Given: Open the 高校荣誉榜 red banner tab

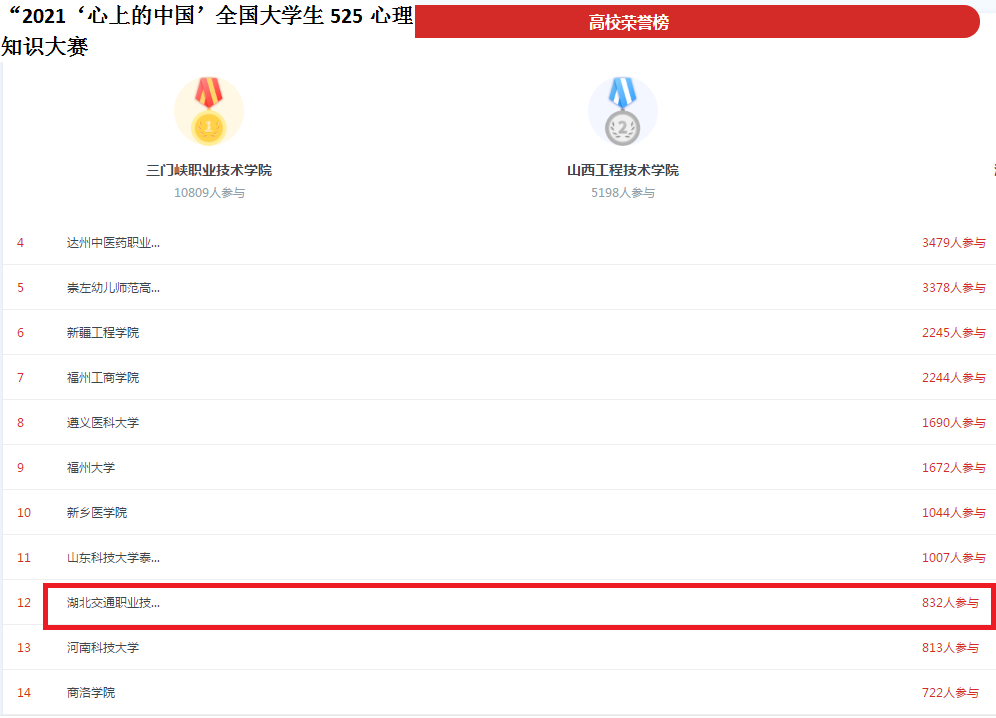Looking at the screenshot, I should tap(697, 22).
